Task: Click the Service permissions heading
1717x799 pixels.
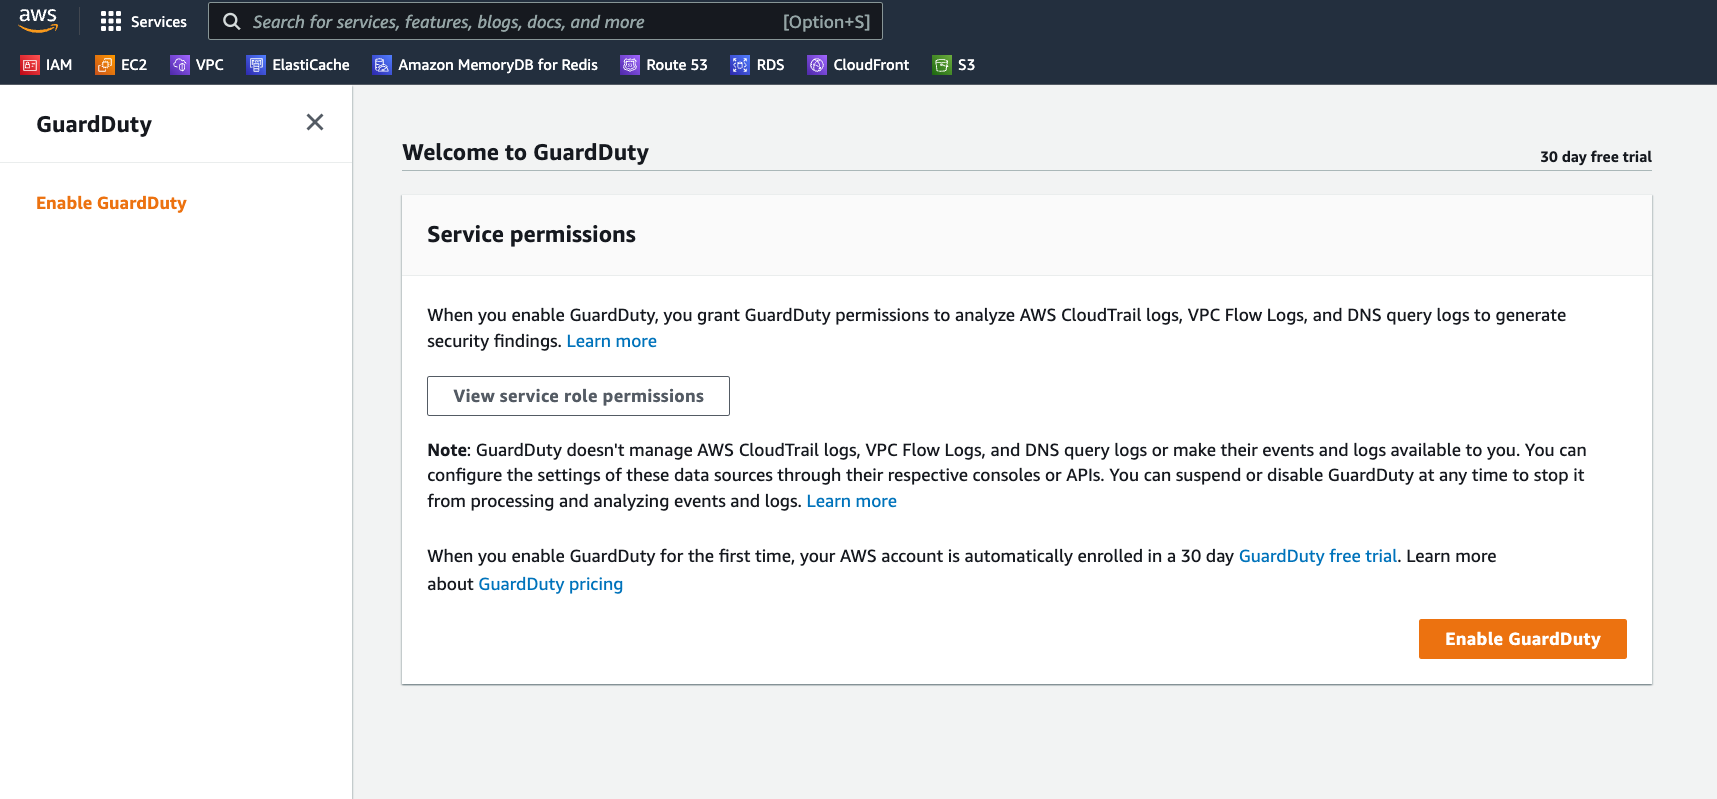Action: click(x=531, y=234)
